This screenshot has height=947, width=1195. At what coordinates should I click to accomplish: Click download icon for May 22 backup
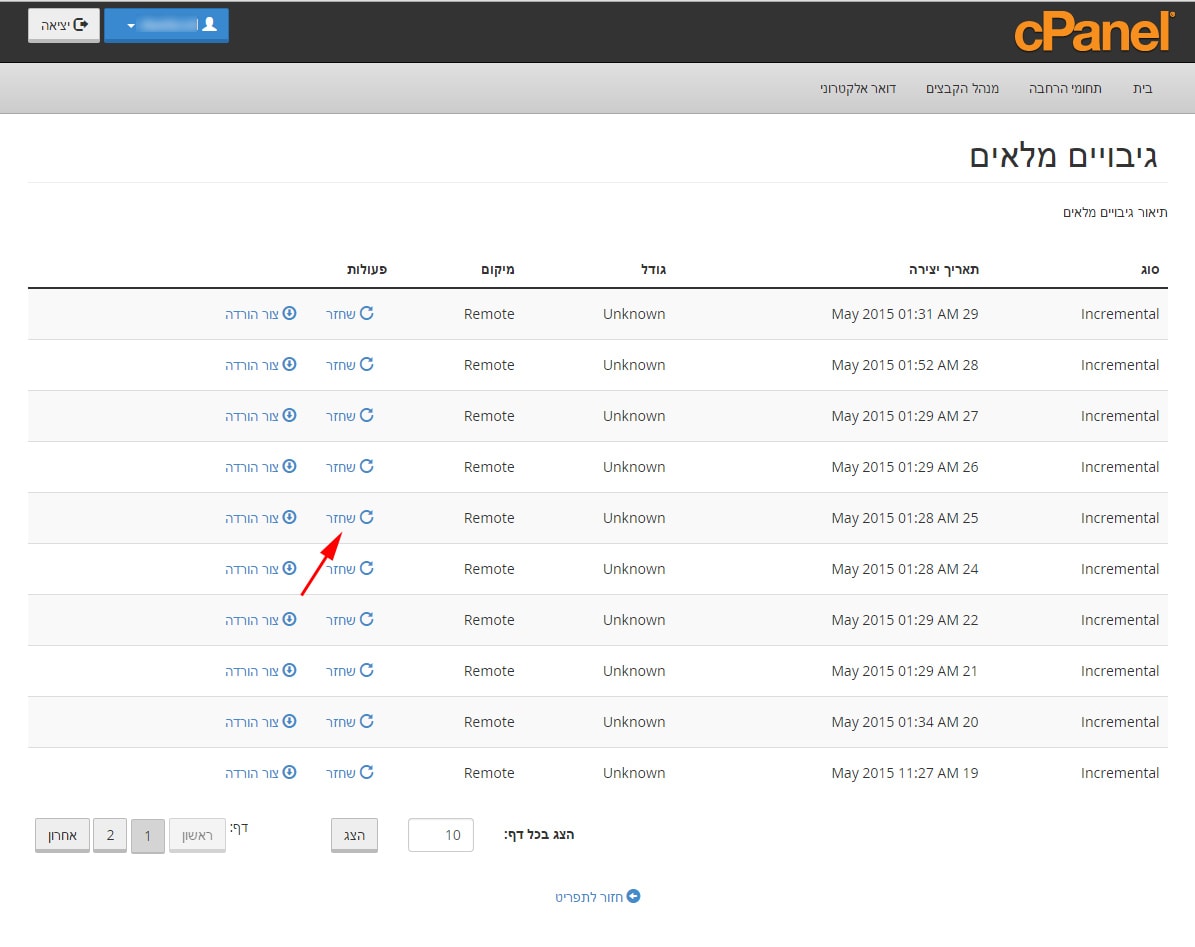pos(290,619)
